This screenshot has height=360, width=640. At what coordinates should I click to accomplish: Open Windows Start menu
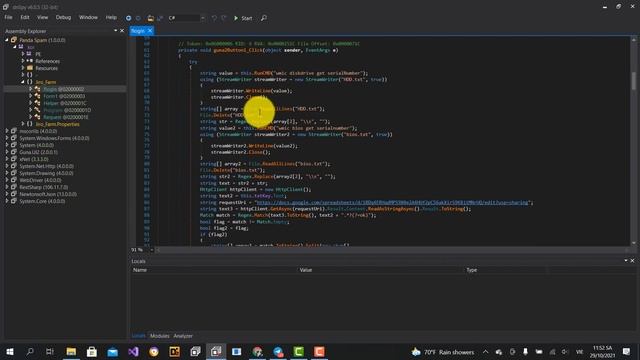(9, 351)
